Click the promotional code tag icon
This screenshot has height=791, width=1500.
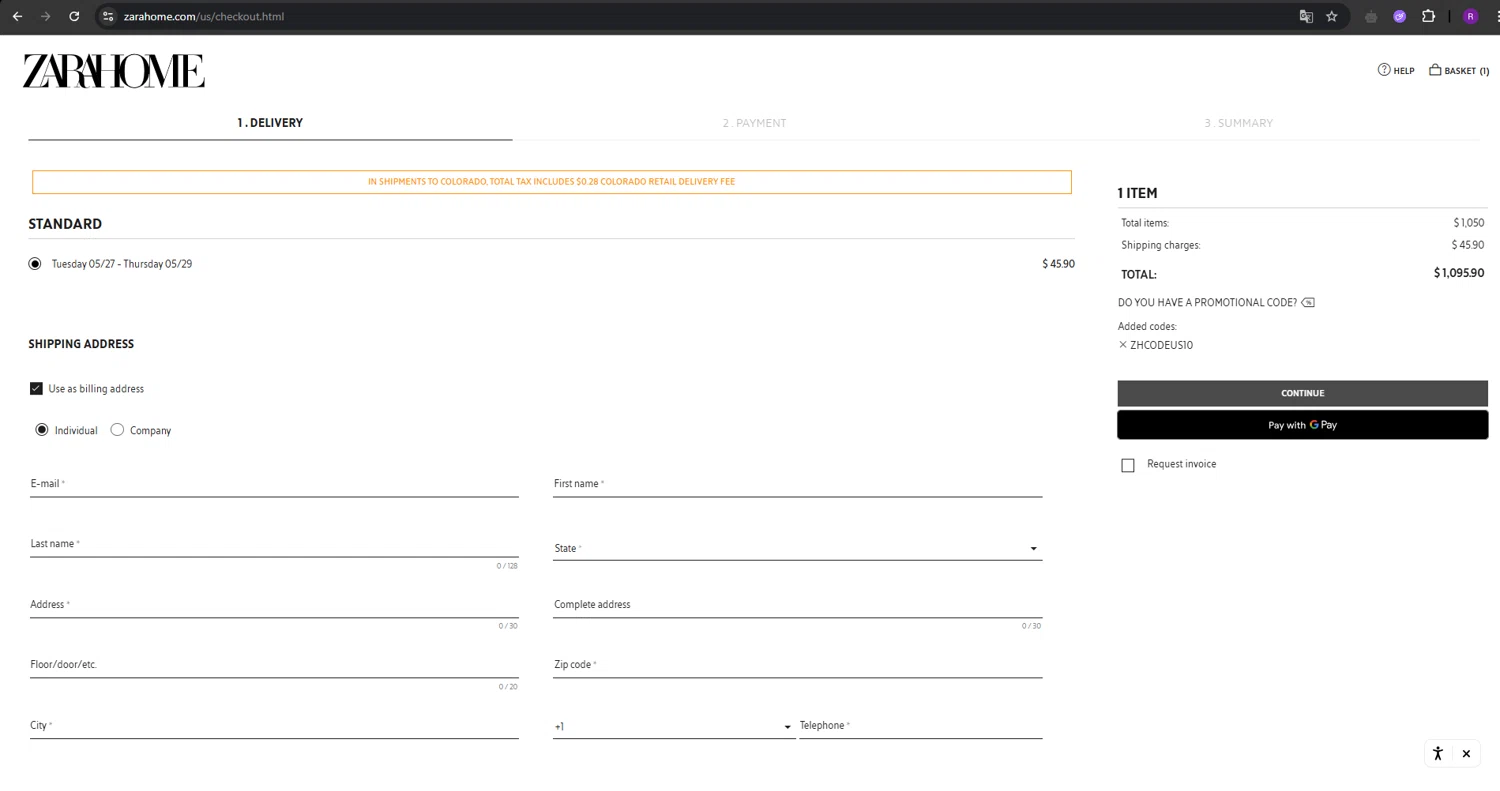point(1308,303)
